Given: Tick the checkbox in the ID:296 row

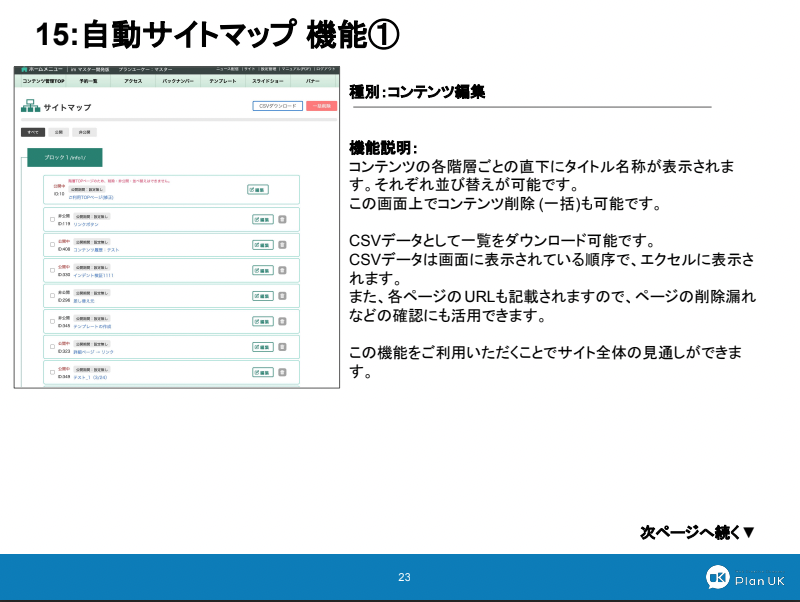Looking at the screenshot, I should 52,296.
